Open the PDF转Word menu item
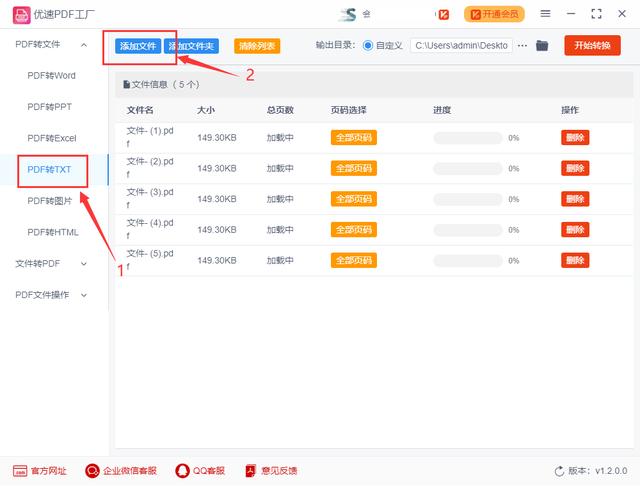 coord(51,75)
